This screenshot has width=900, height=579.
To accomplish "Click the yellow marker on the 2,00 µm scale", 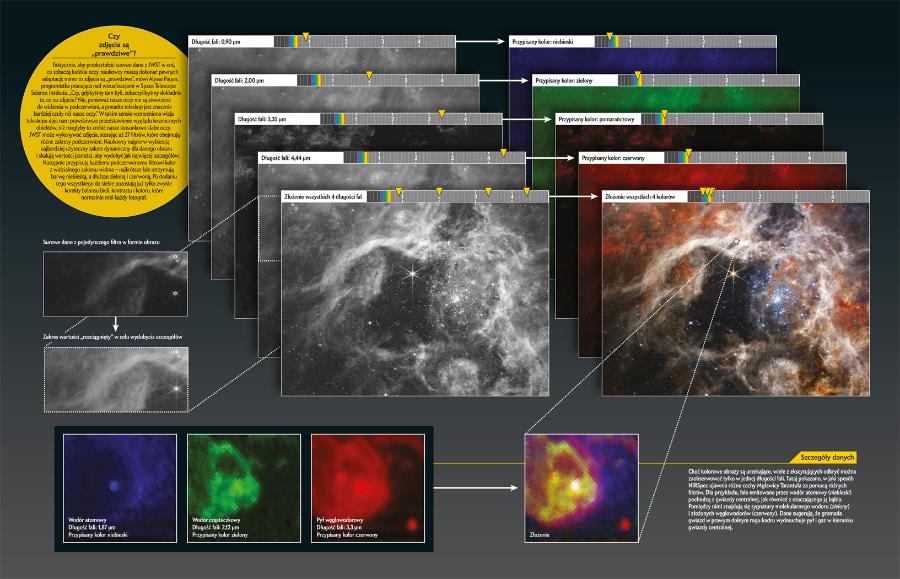I will [368, 75].
